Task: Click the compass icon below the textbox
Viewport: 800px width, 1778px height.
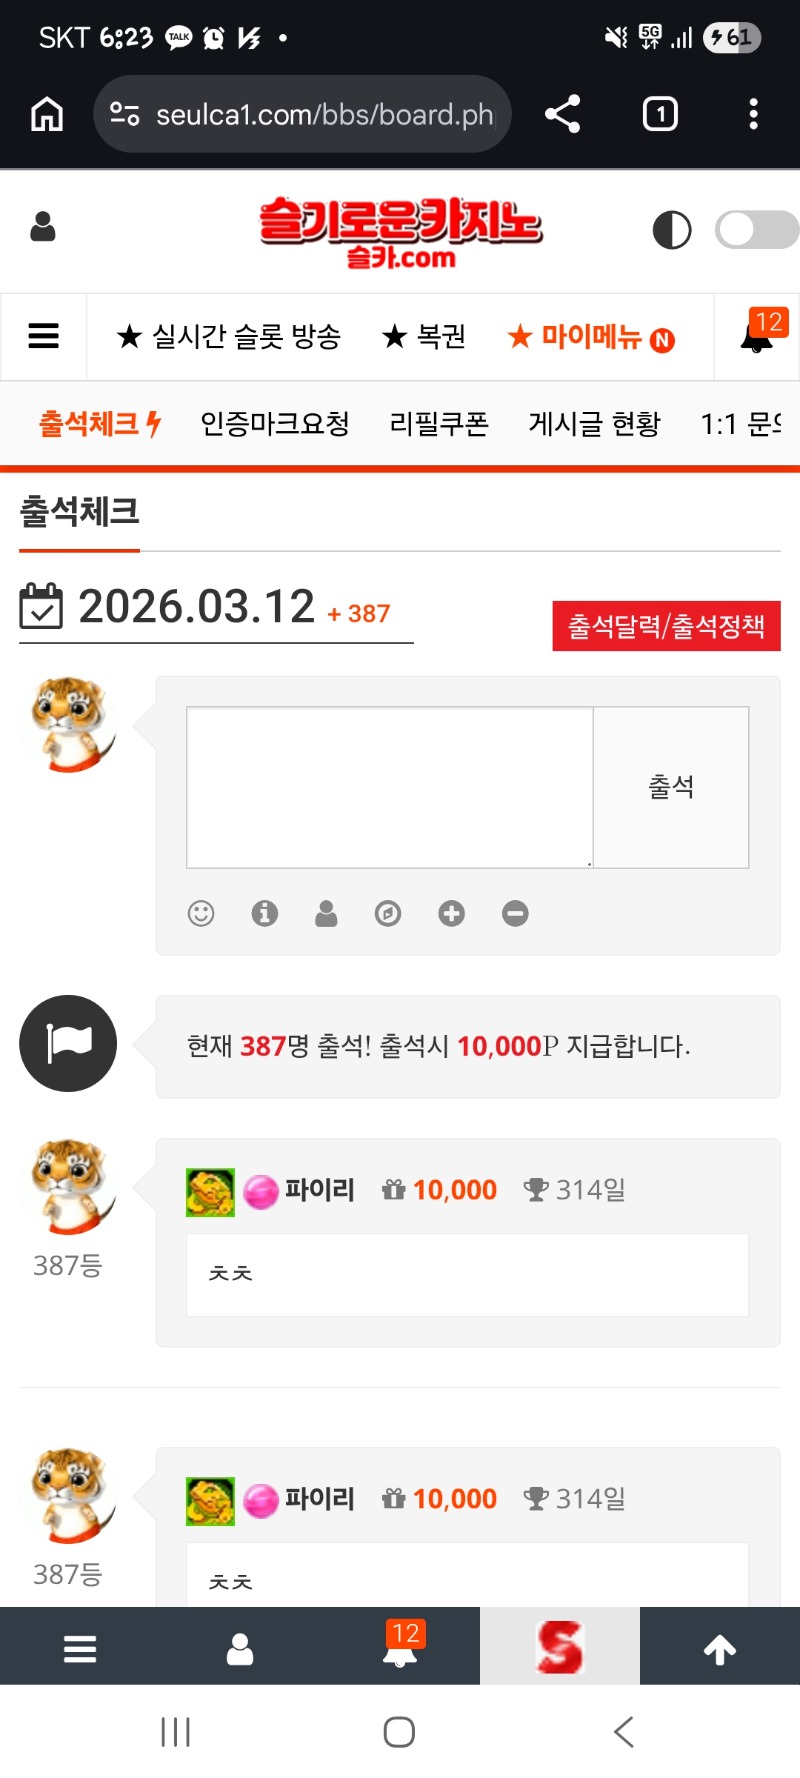Action: tap(388, 913)
